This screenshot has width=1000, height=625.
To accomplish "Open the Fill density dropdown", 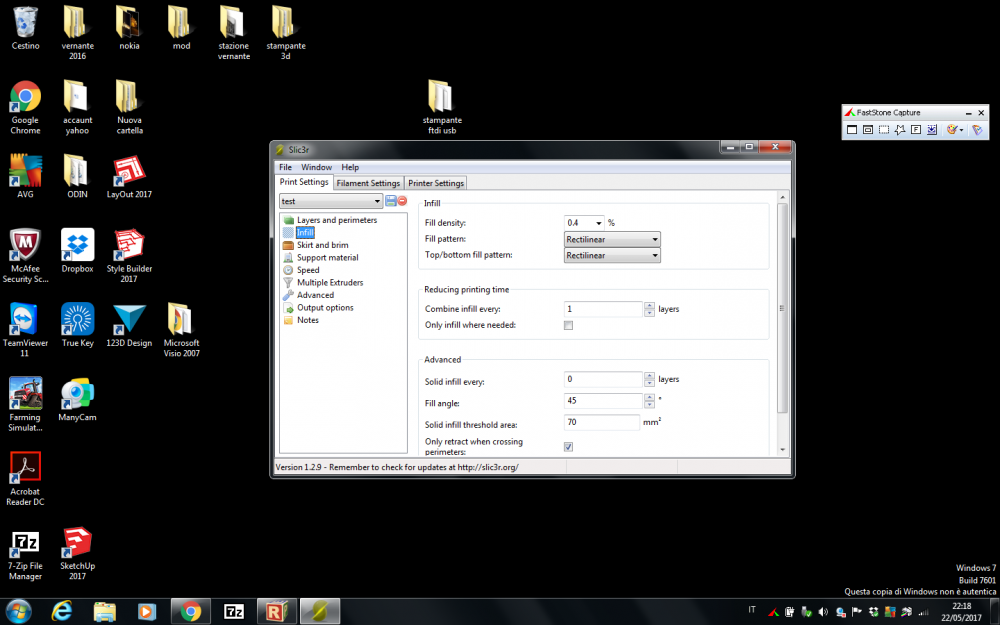I will (599, 223).
